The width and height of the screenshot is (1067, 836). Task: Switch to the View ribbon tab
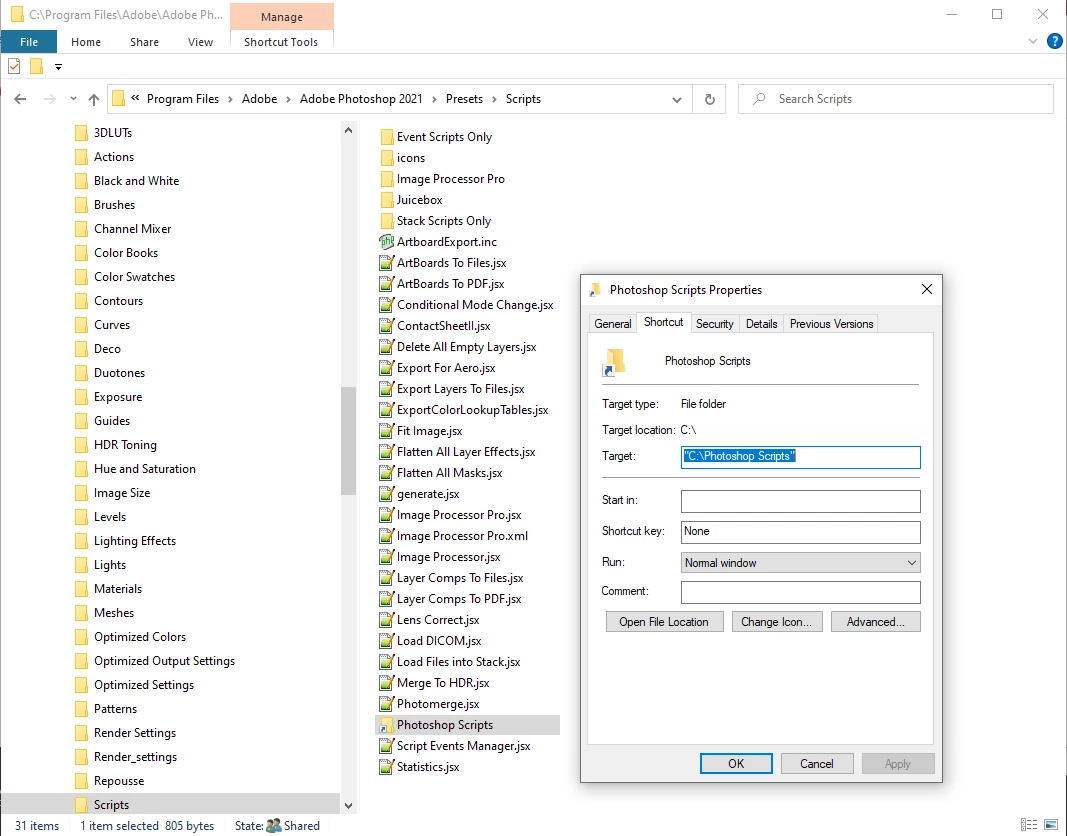[x=200, y=41]
